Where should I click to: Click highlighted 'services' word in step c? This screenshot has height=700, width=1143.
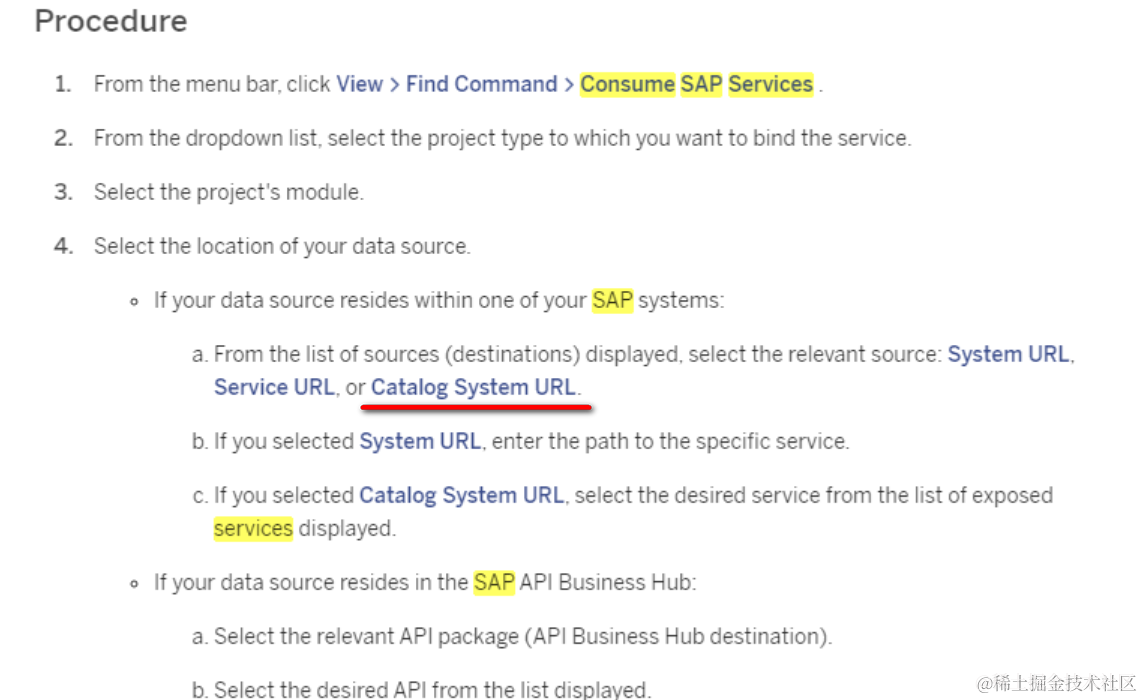[253, 528]
